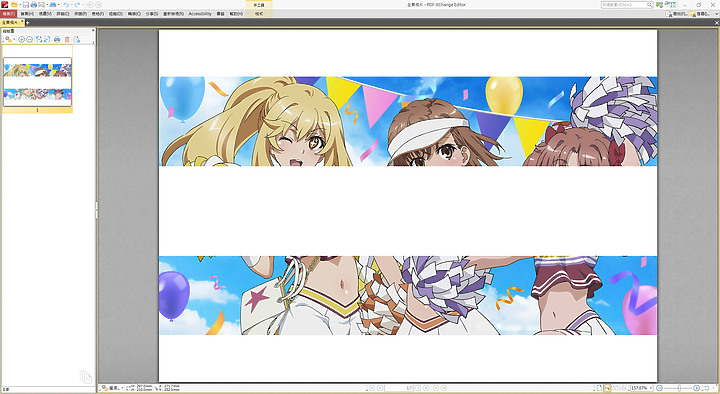Delete page with red trash icon
Viewport: 720px width, 394px height.
click(x=67, y=39)
